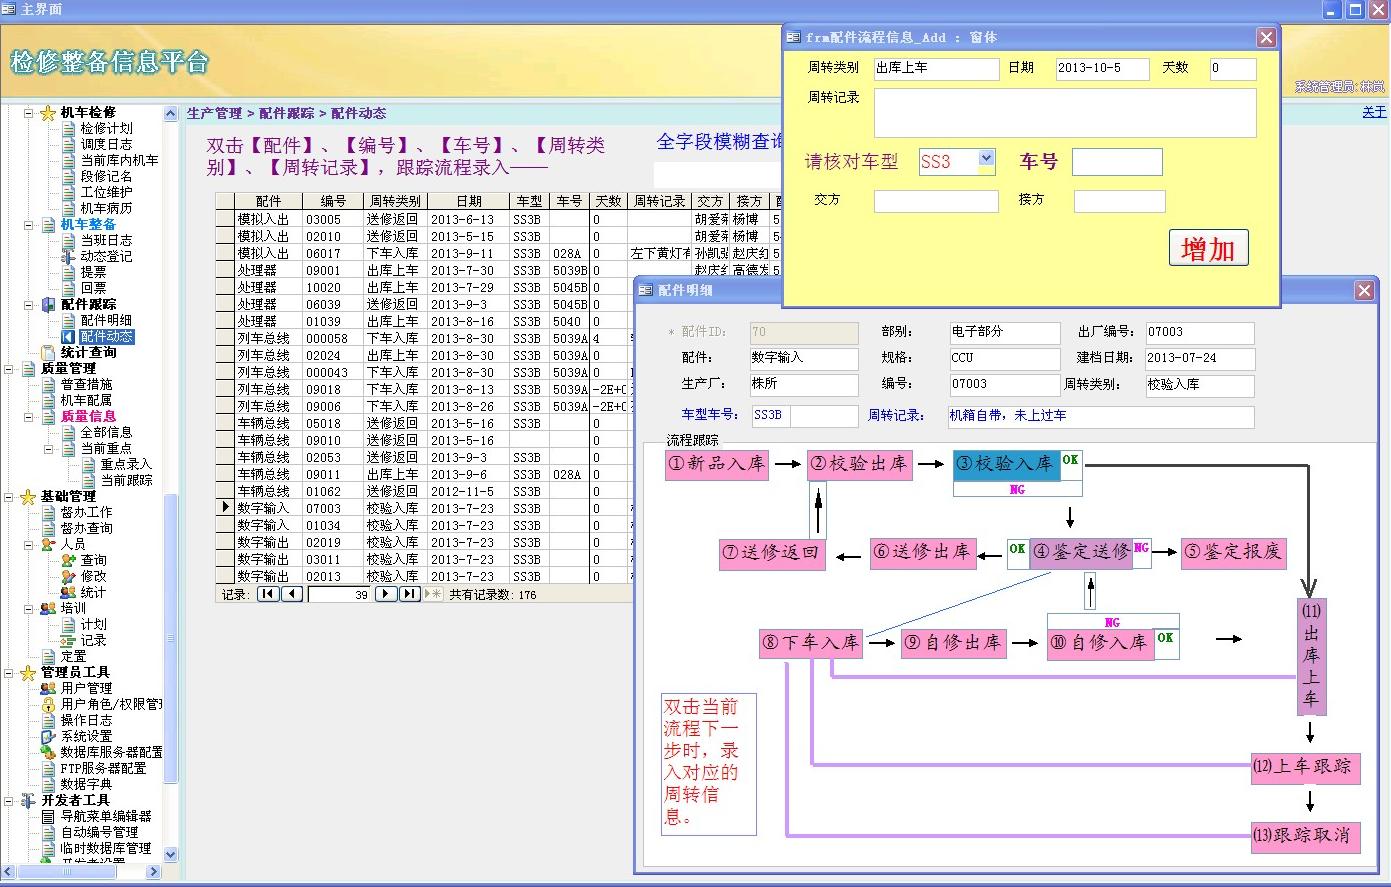Click the star icon beside 基础管理
This screenshot has height=887, width=1391.
point(27,496)
